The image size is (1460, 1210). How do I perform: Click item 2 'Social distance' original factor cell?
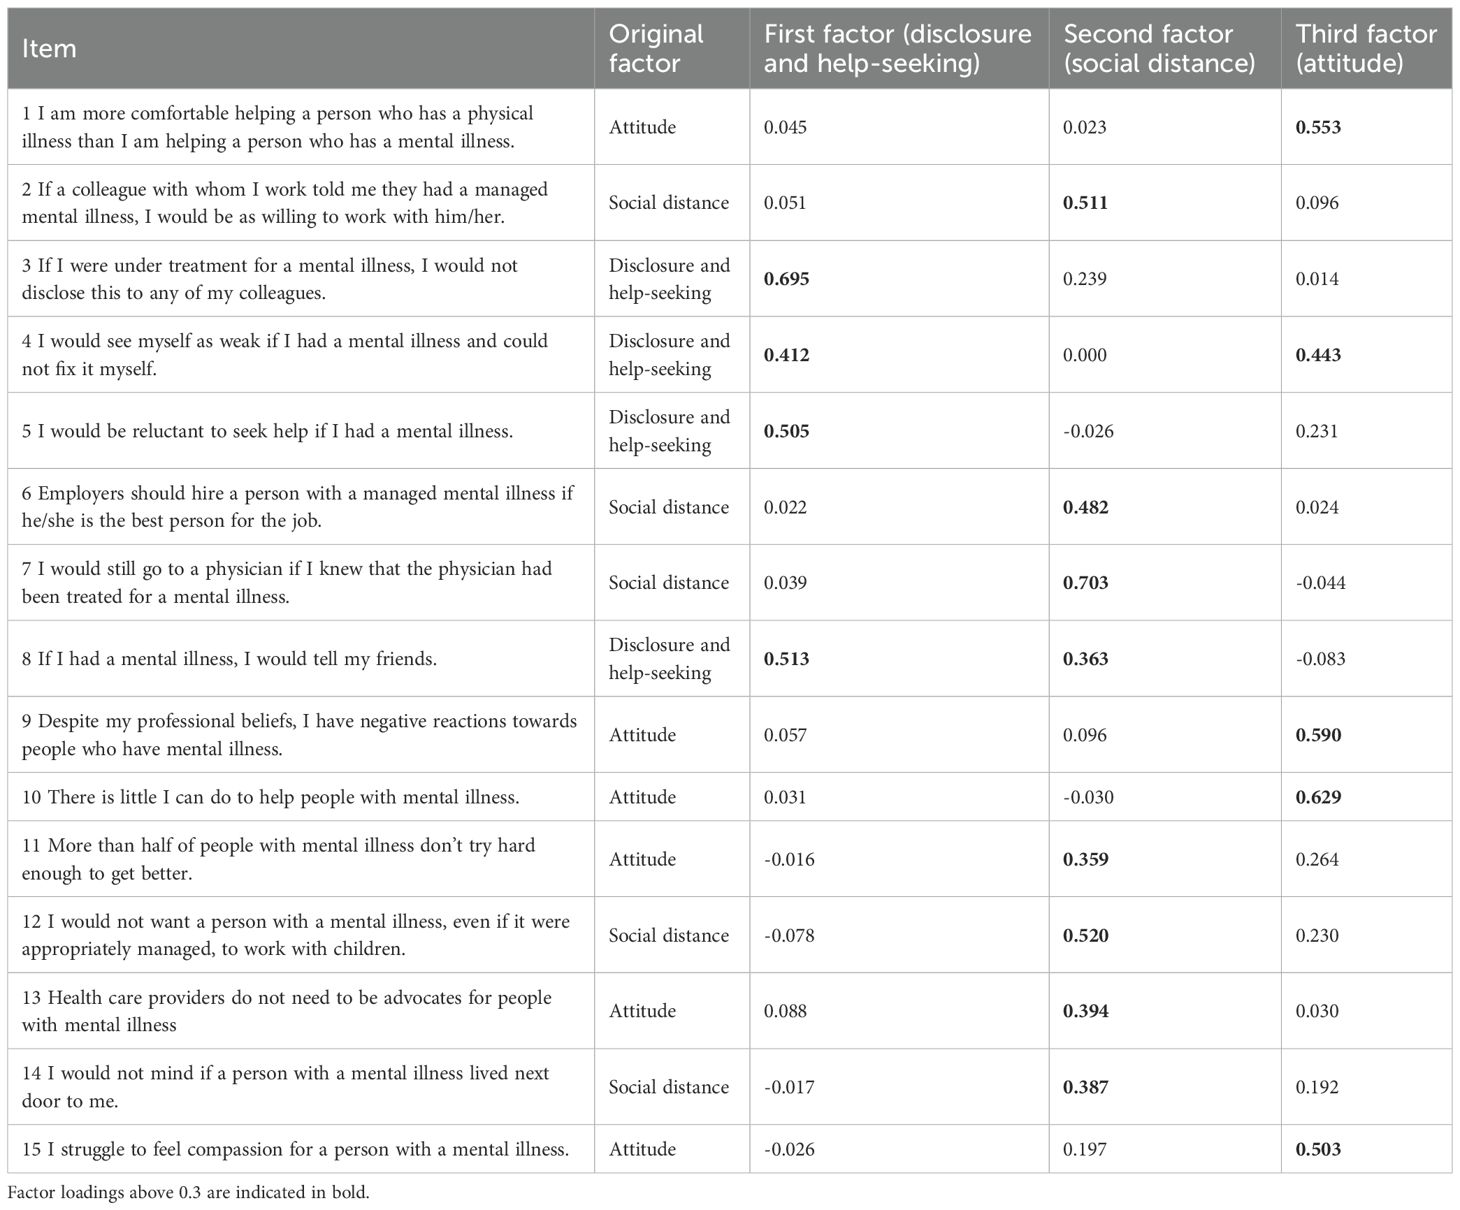[x=668, y=203]
